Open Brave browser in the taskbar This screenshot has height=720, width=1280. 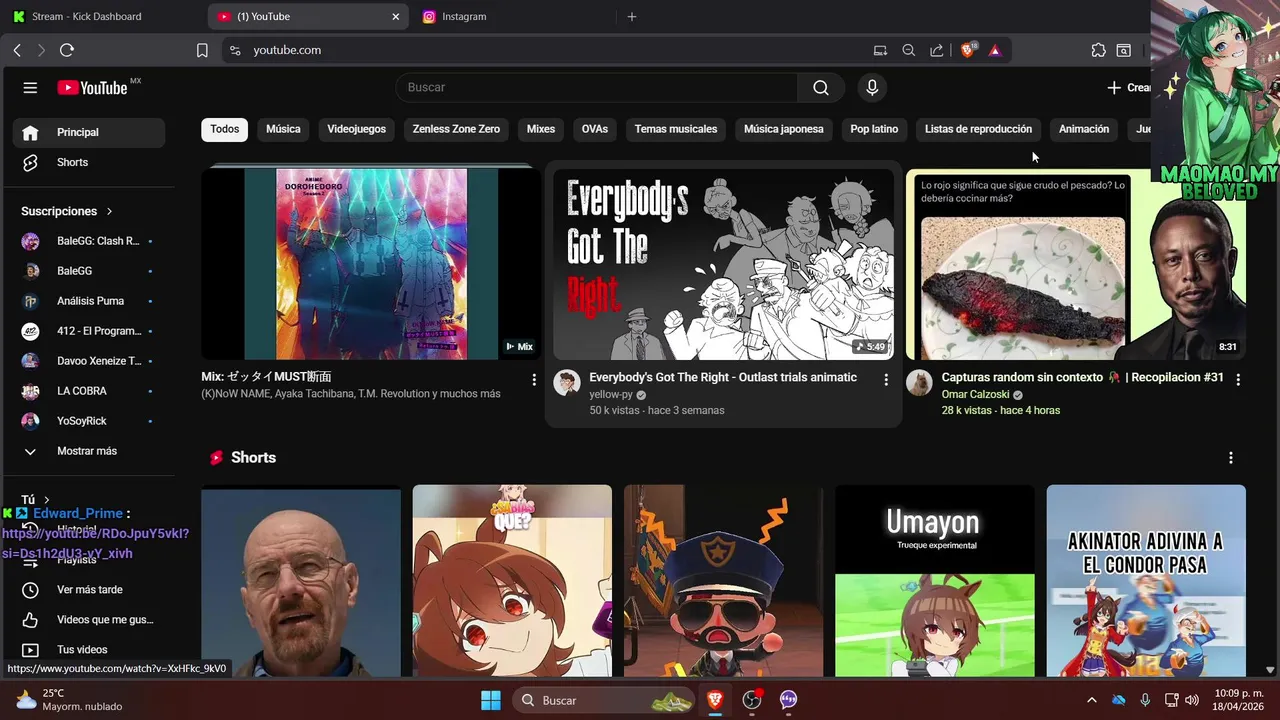click(715, 700)
